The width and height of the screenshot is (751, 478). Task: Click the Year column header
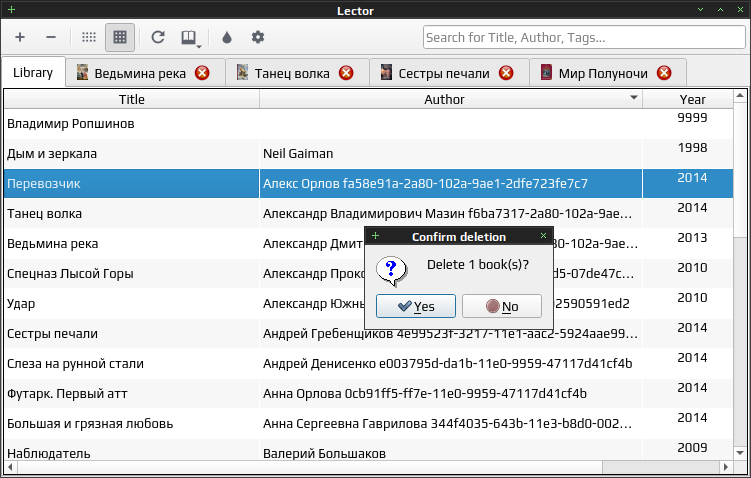coord(688,99)
